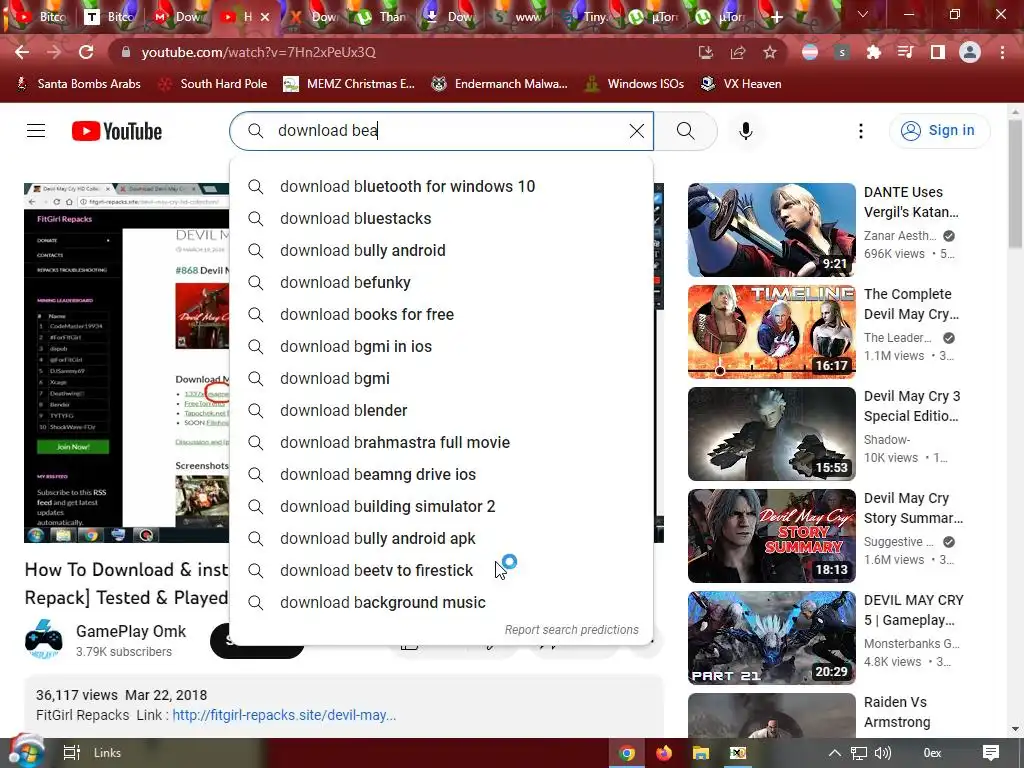Switch to the Tiny tab
Image resolution: width=1024 pixels, height=768 pixels.
click(x=584, y=17)
